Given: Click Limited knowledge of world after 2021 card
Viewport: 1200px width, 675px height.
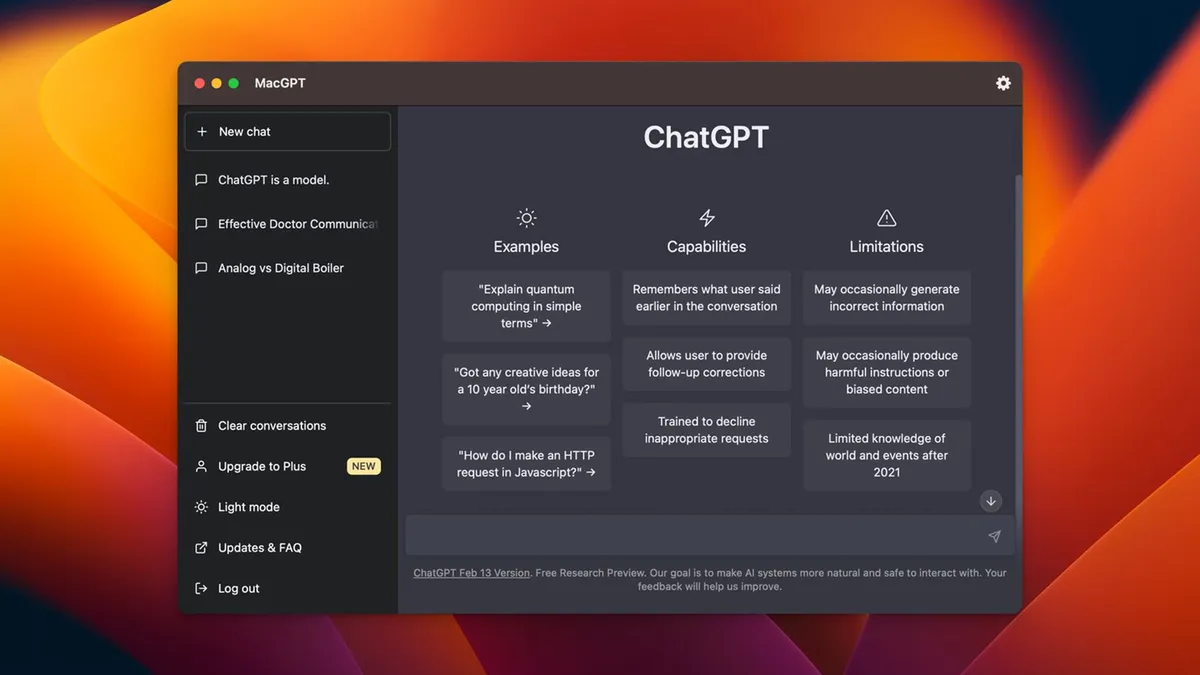Looking at the screenshot, I should coord(887,455).
